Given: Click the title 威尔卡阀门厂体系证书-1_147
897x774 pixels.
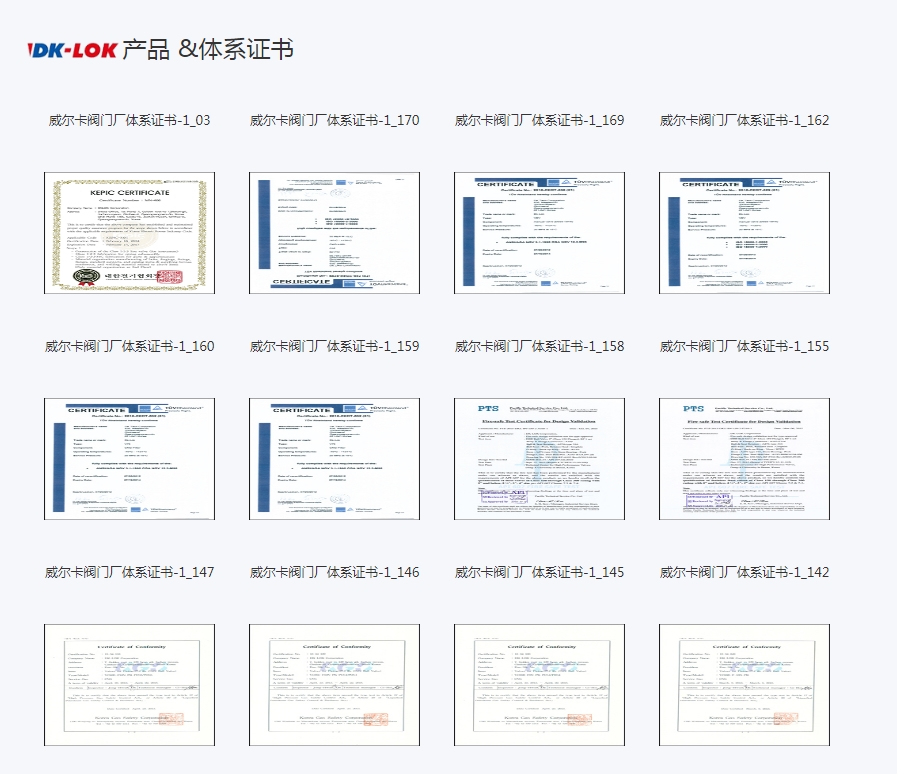Looking at the screenshot, I should coord(129,572).
